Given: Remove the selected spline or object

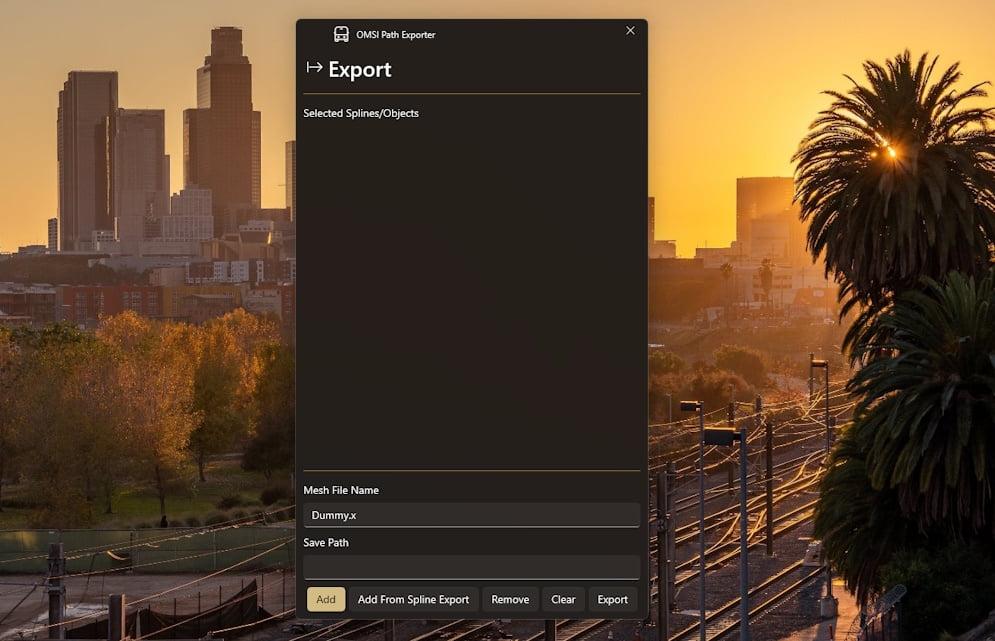Looking at the screenshot, I should pyautogui.click(x=510, y=599).
